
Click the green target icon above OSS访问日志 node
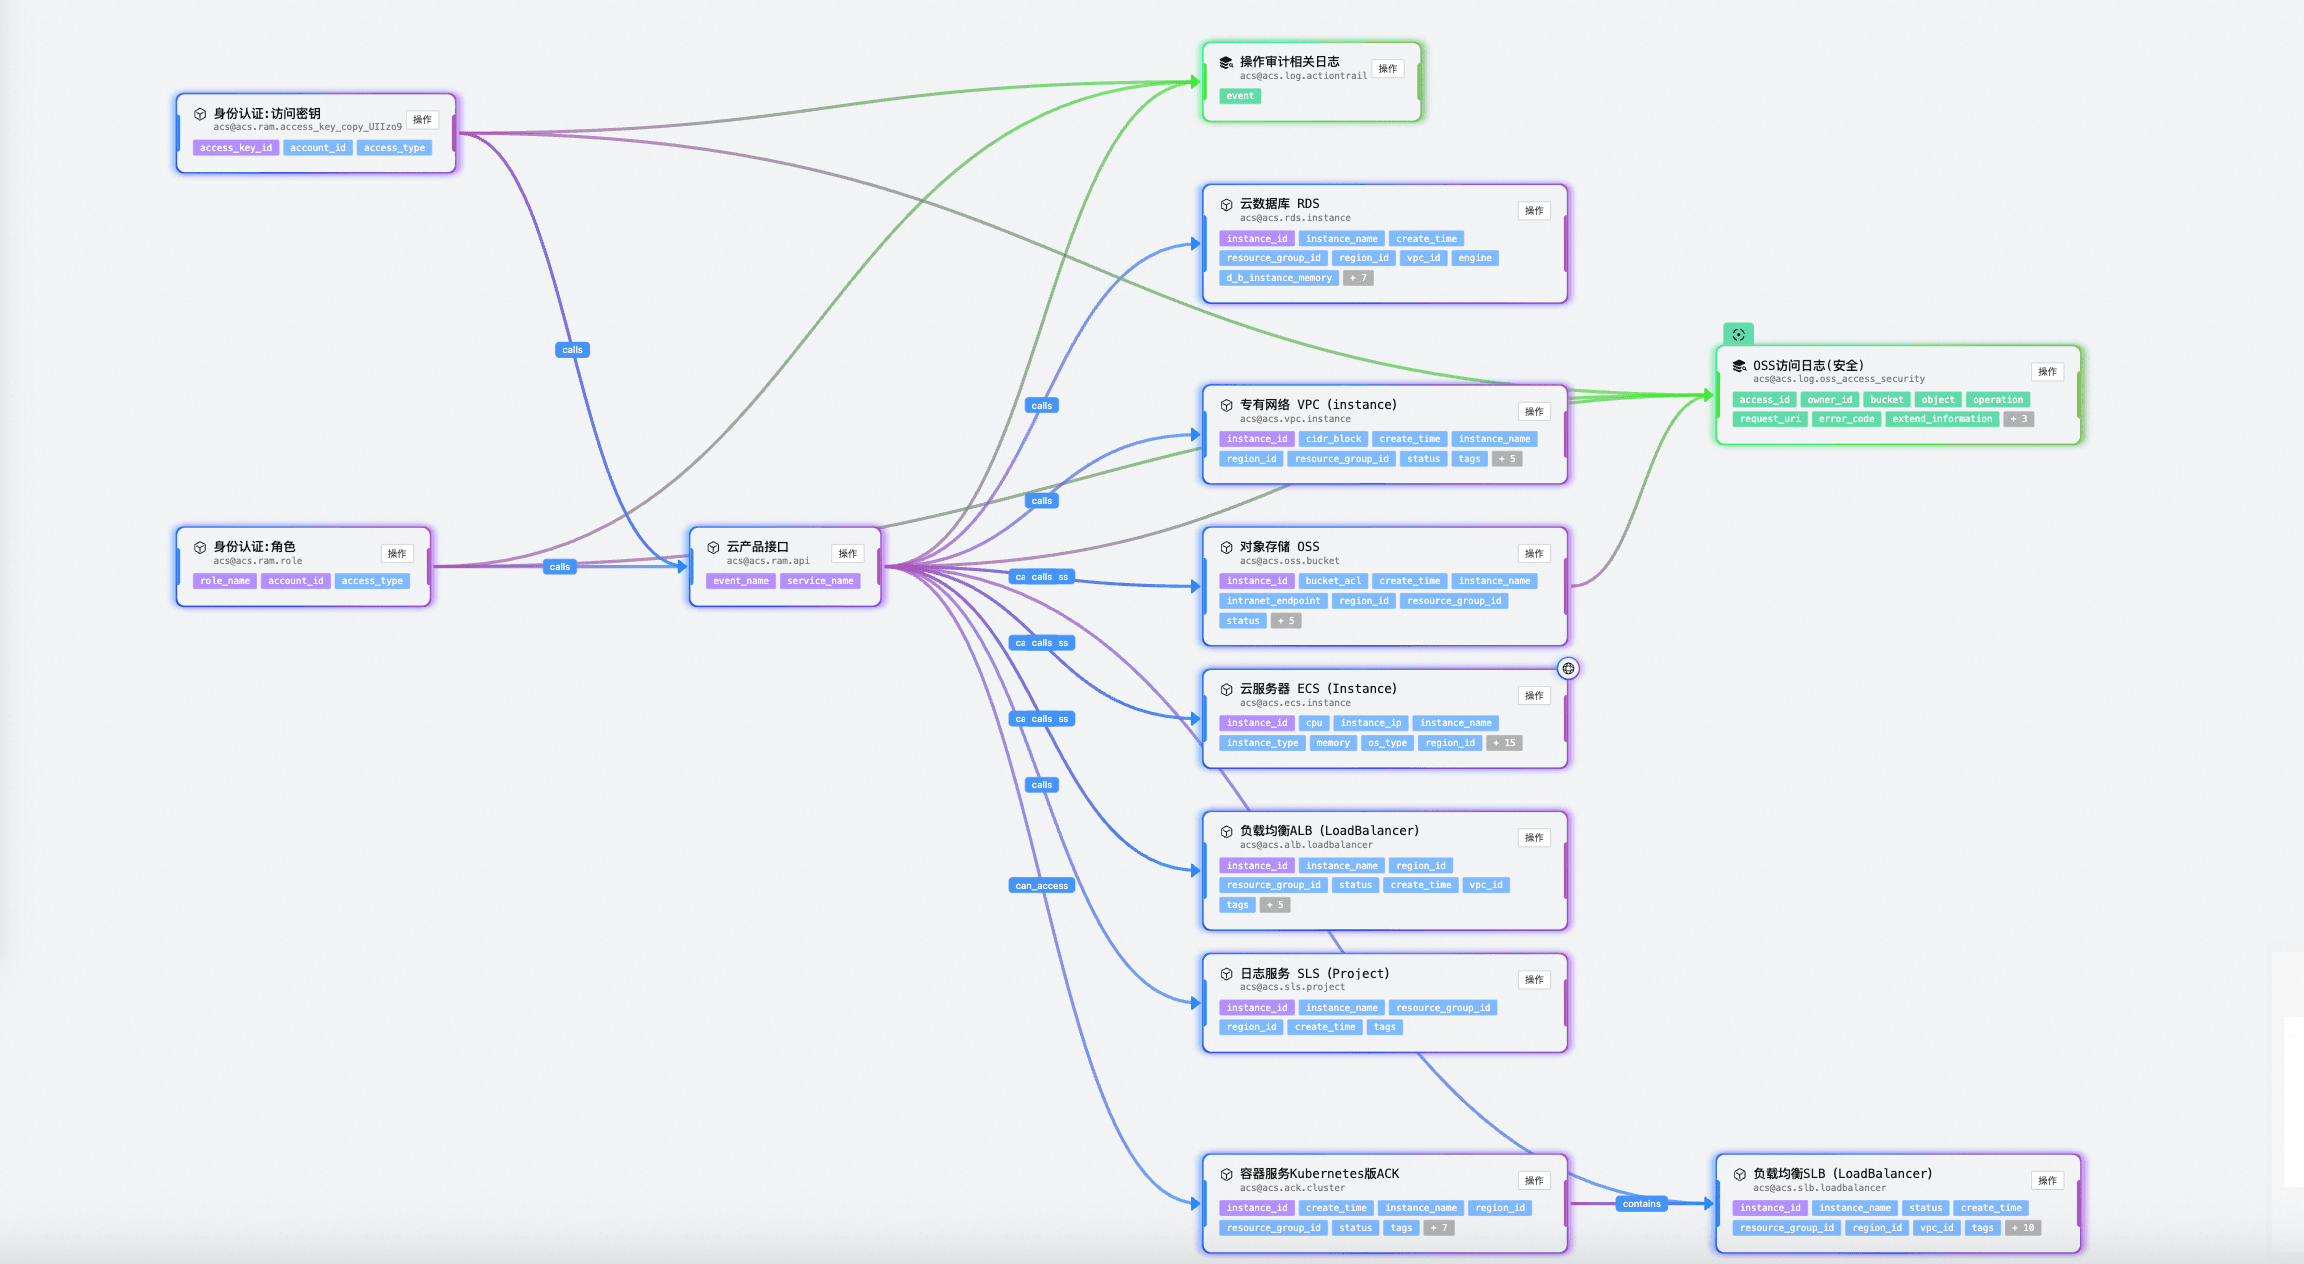(1738, 335)
